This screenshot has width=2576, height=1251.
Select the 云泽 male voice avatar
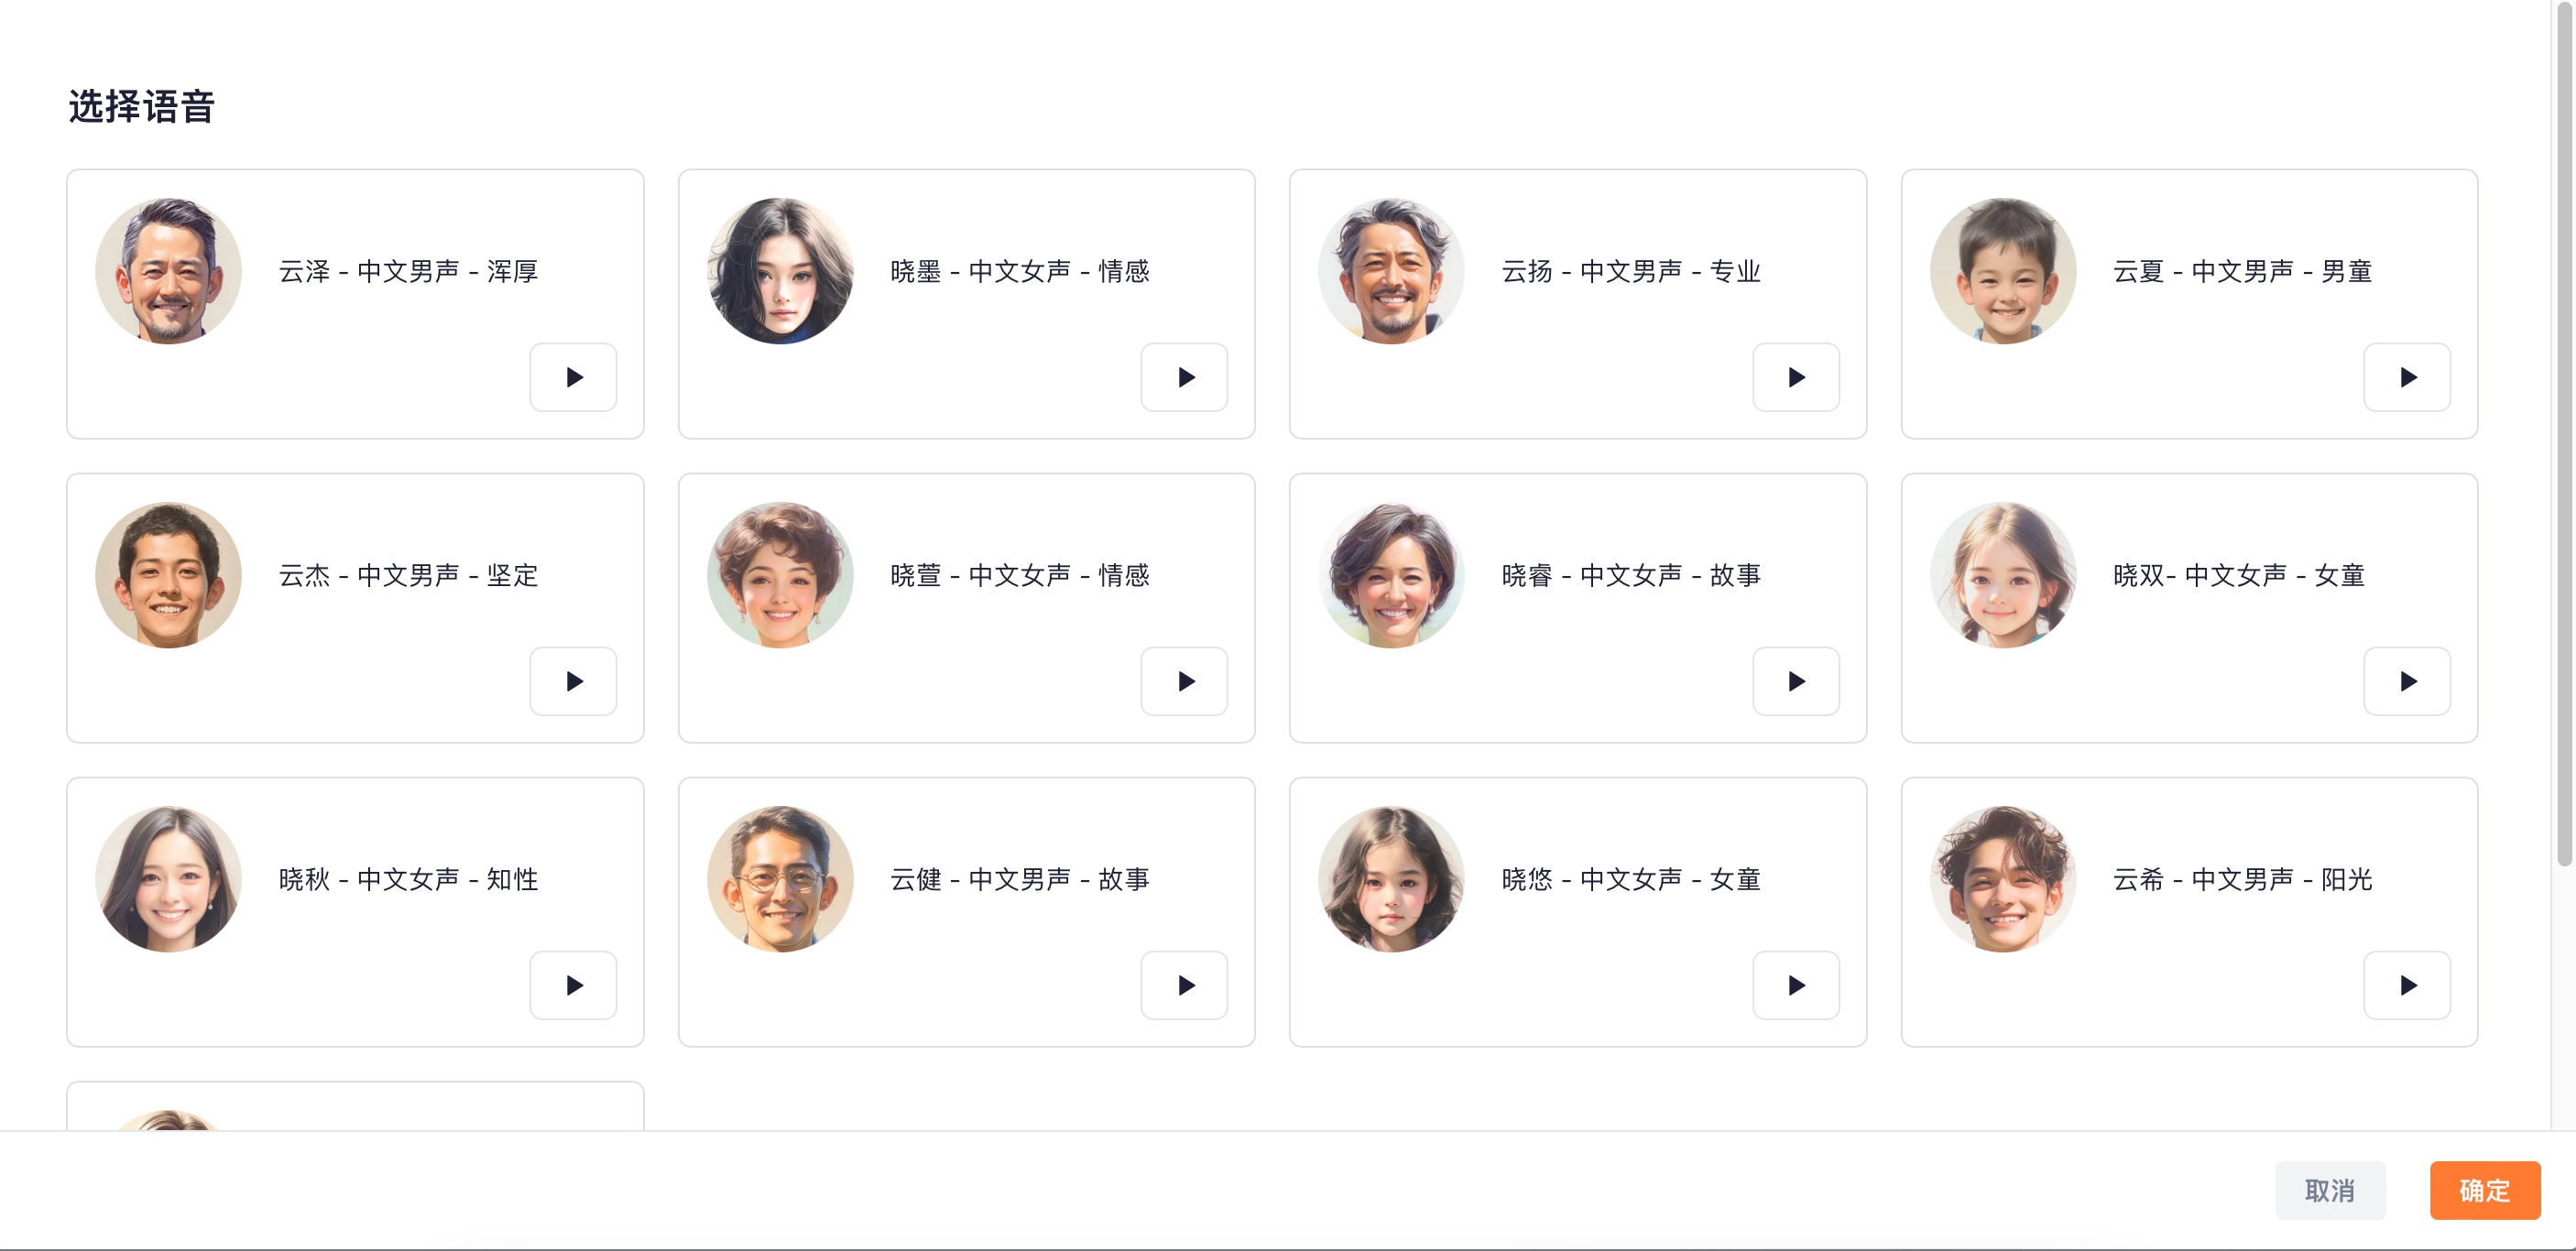coord(168,271)
